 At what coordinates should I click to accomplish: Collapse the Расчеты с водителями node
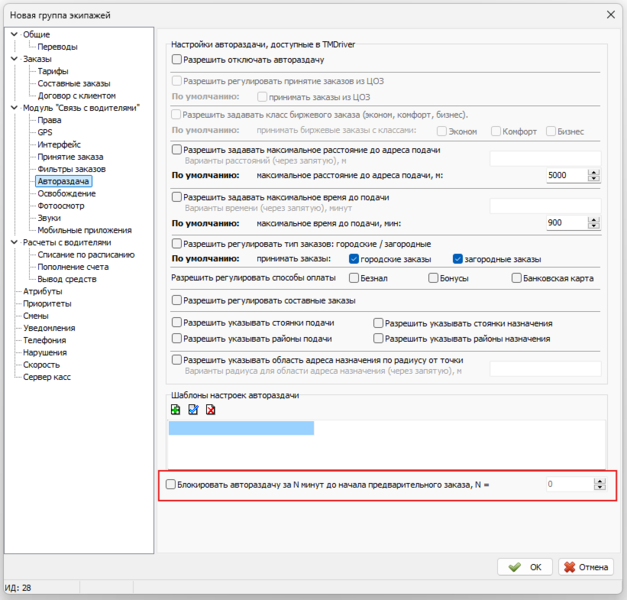13,242
